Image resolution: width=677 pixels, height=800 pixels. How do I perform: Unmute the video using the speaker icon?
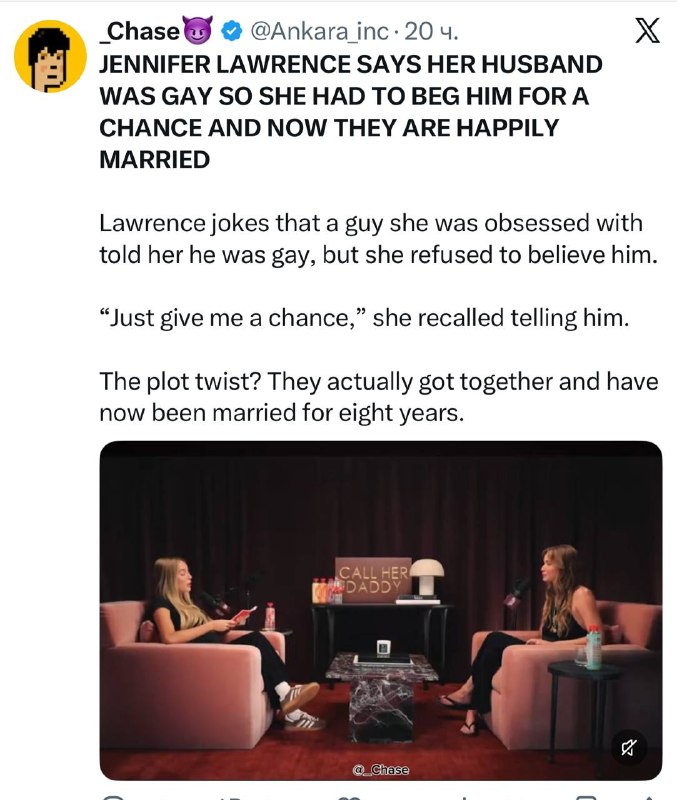tap(629, 748)
